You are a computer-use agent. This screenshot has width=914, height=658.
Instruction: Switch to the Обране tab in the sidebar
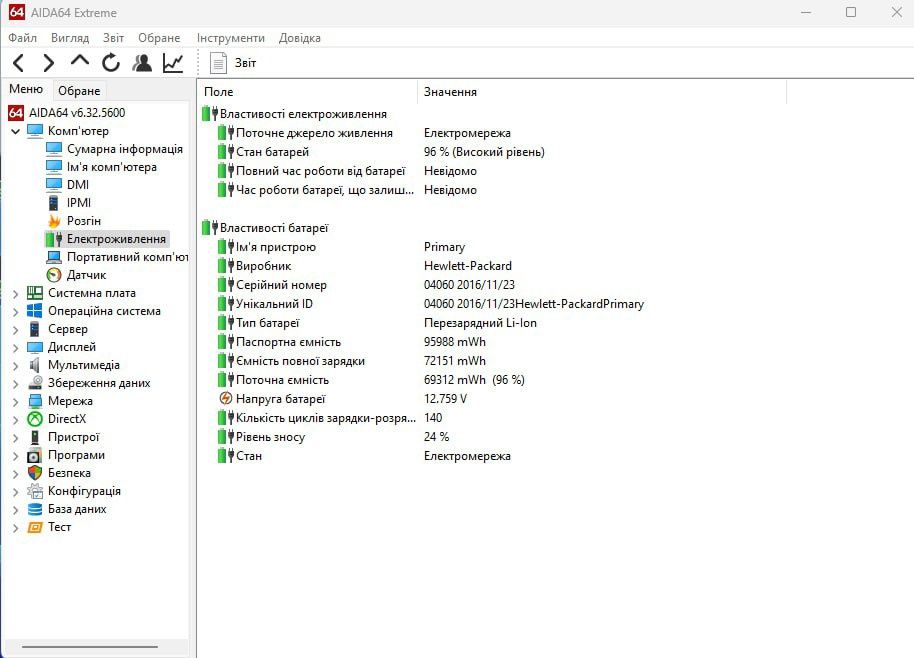pyautogui.click(x=79, y=91)
